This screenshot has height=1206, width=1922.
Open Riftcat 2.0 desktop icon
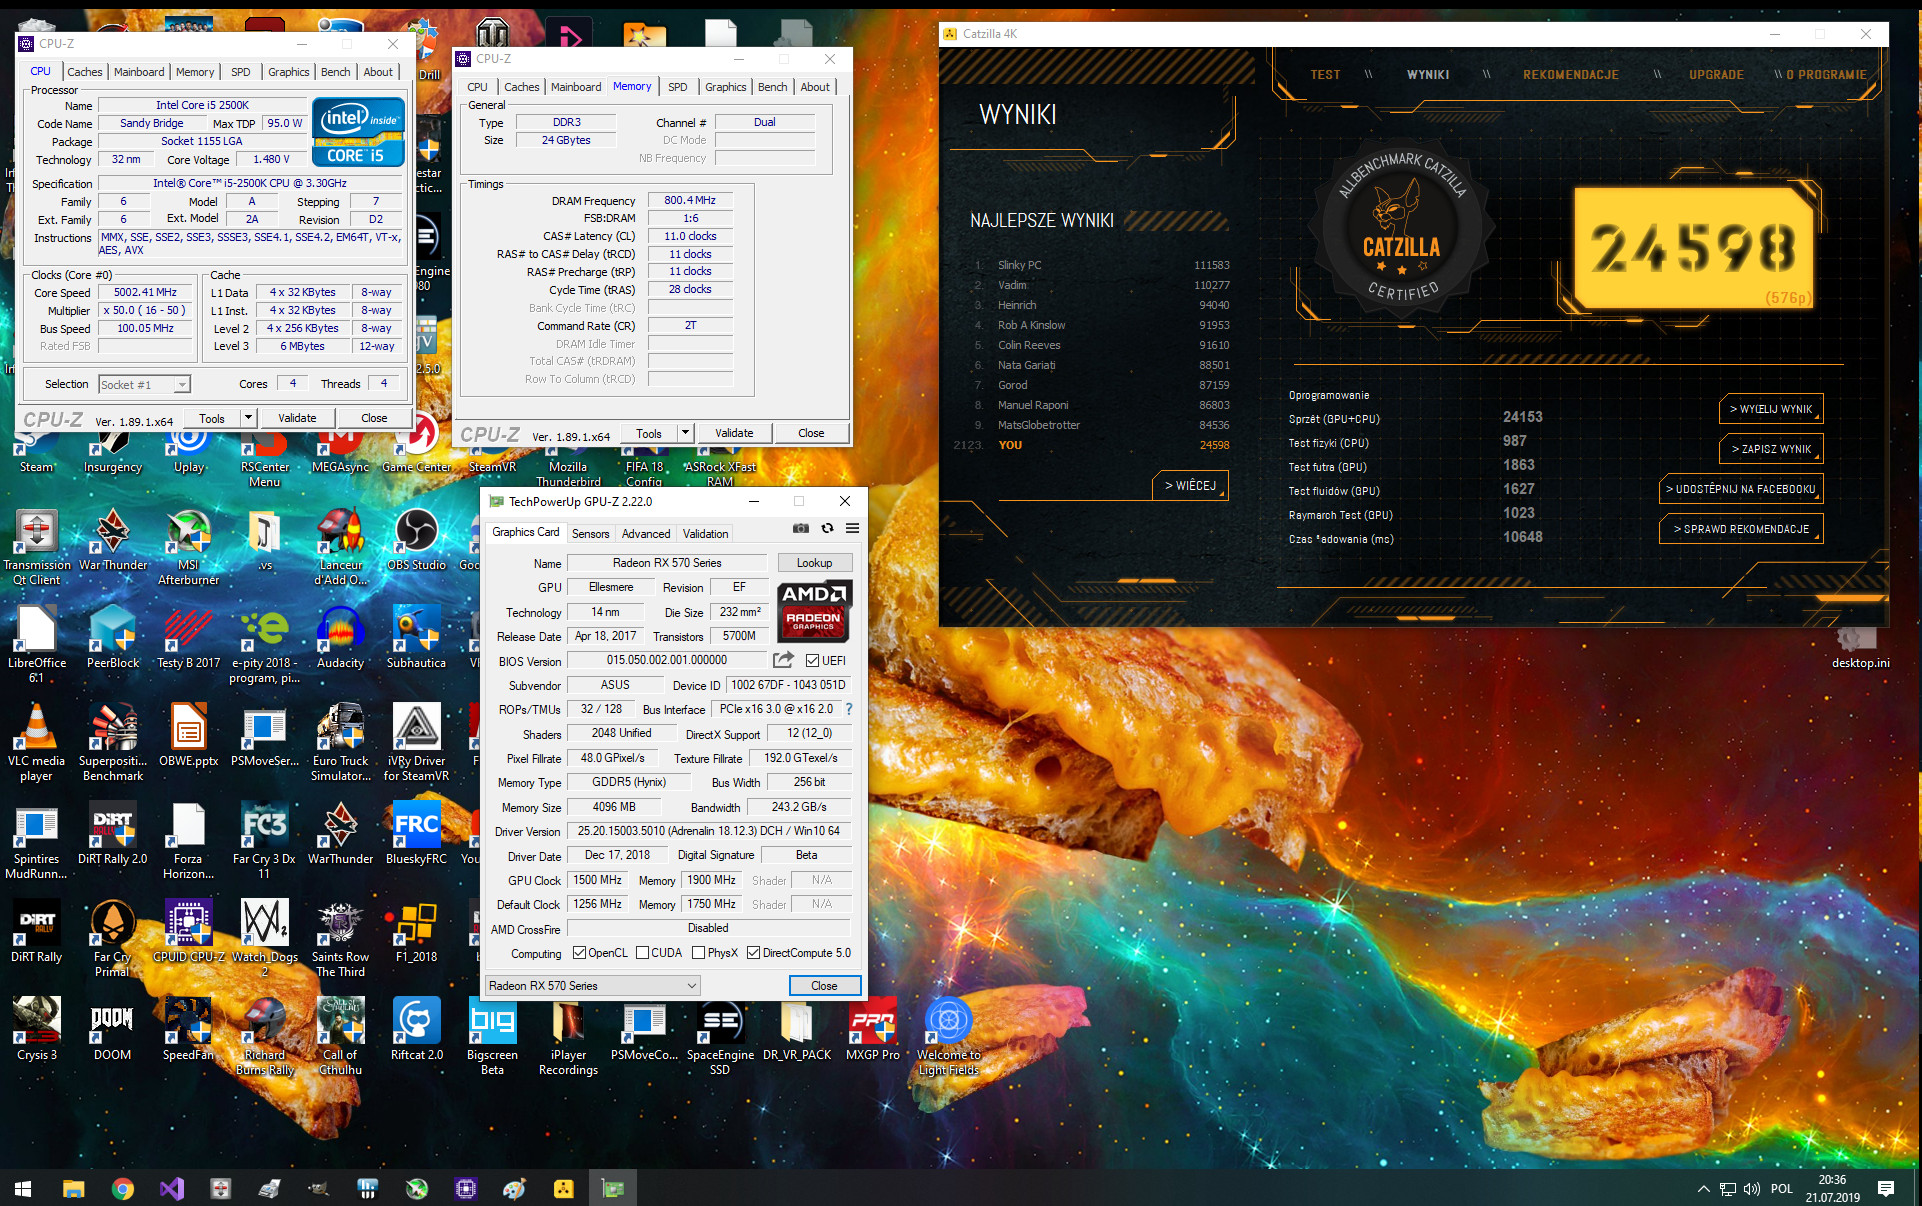coord(416,1030)
